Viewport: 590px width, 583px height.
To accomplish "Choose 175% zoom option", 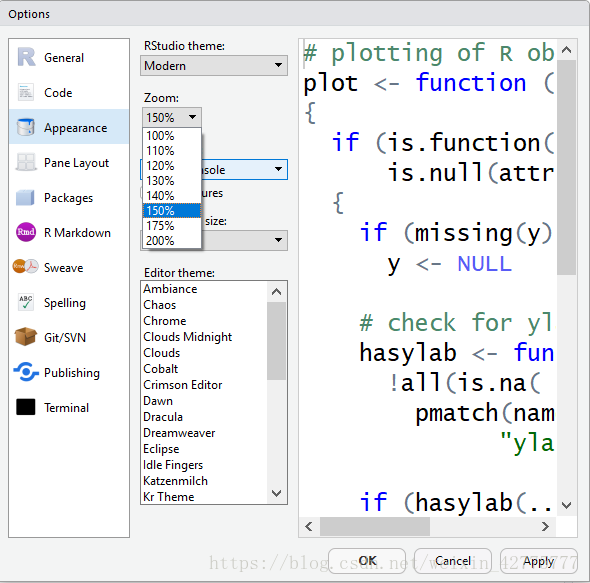I will (172, 225).
